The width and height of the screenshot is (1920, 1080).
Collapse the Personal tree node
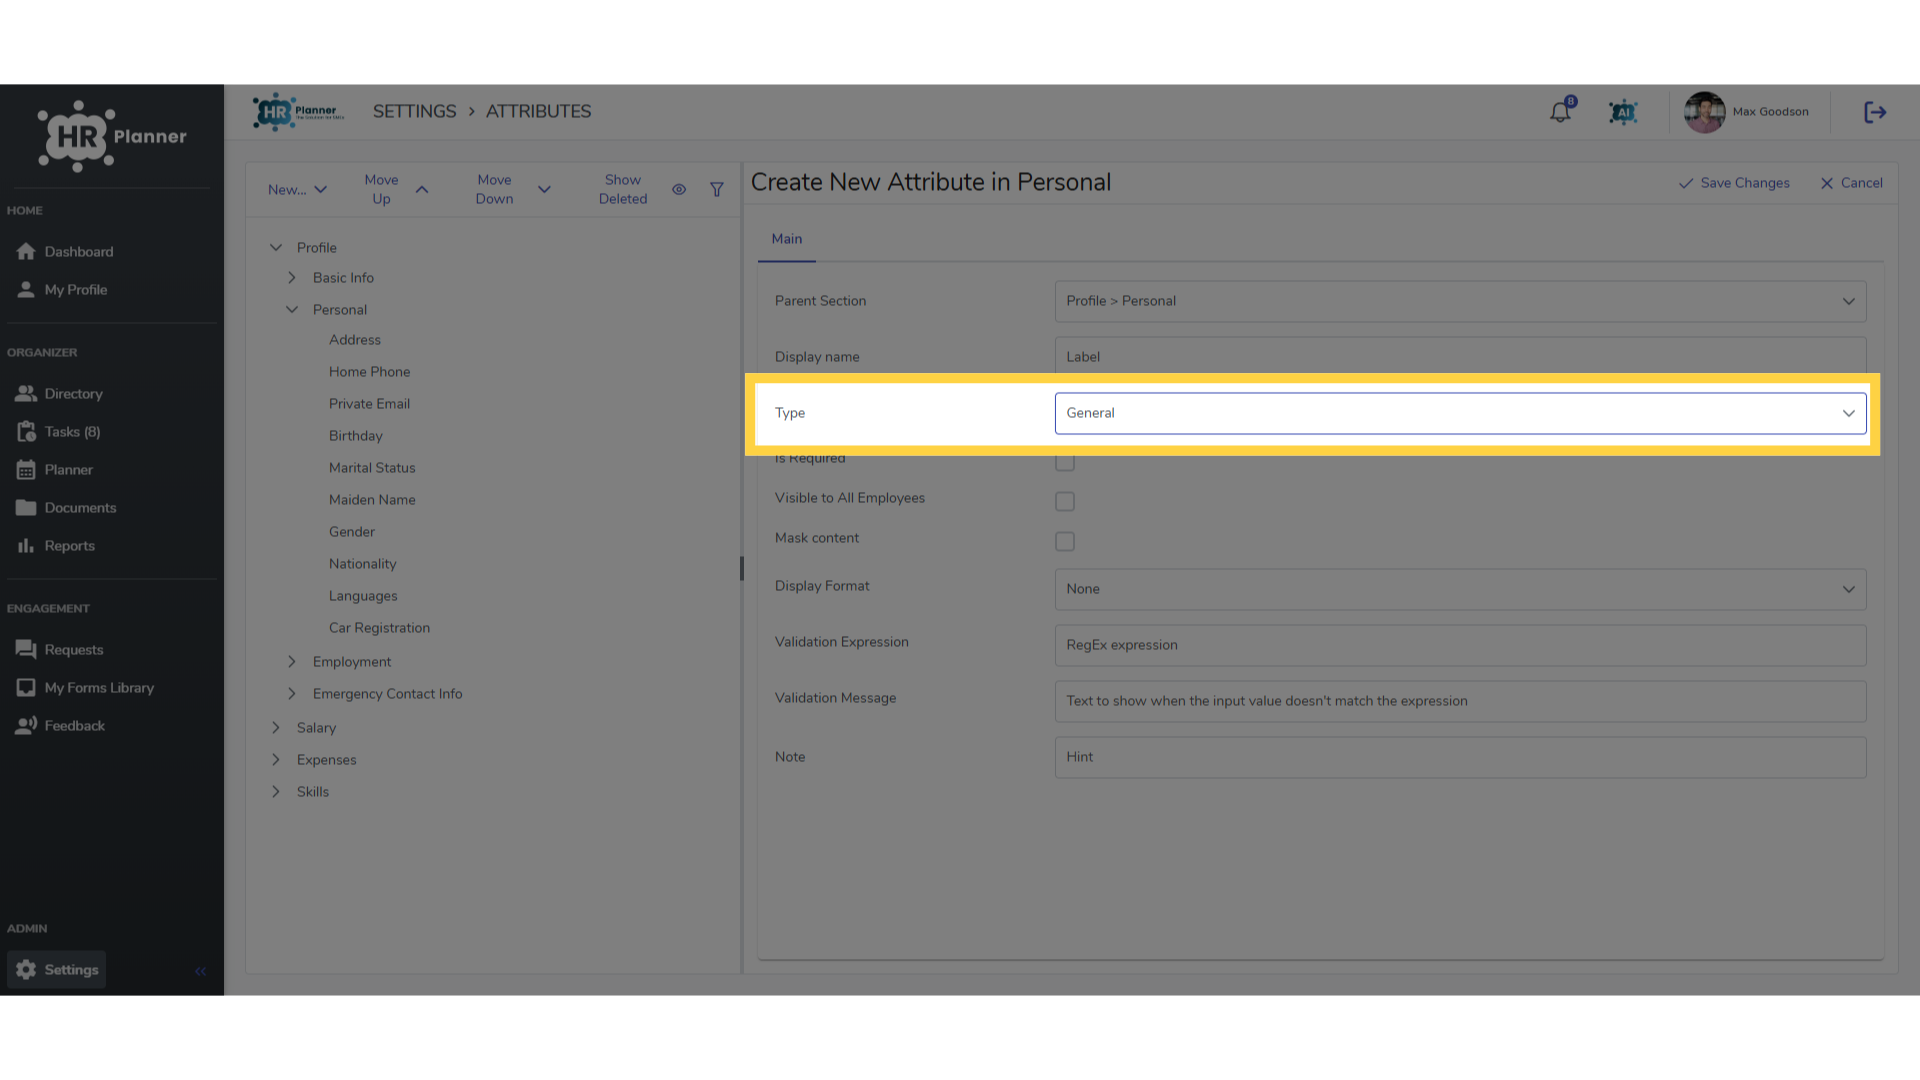tap(292, 309)
